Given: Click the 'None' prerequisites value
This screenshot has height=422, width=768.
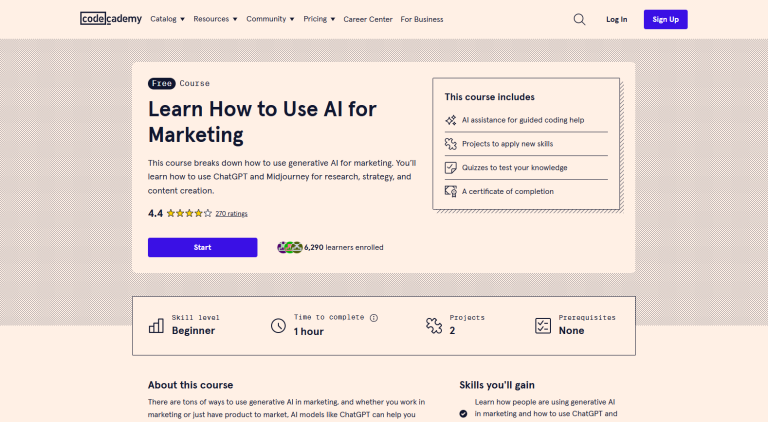Looking at the screenshot, I should pyautogui.click(x=571, y=330).
